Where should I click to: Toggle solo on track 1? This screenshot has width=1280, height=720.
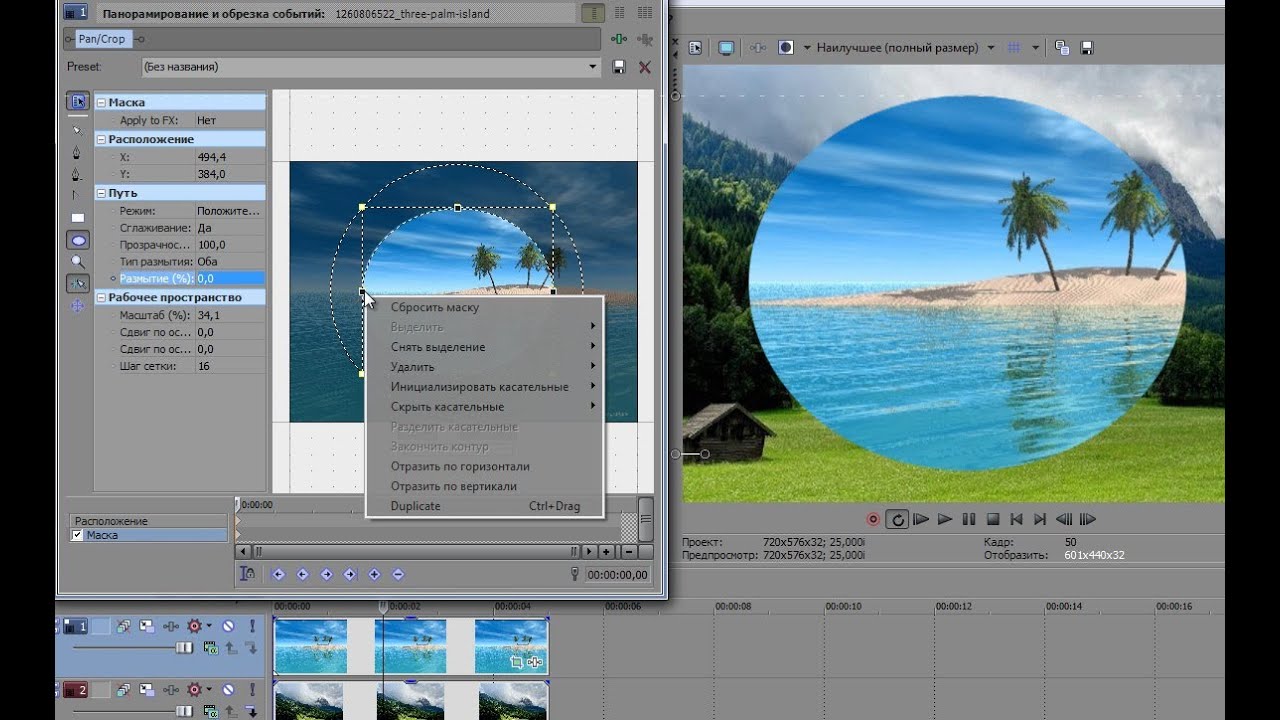(x=252, y=626)
